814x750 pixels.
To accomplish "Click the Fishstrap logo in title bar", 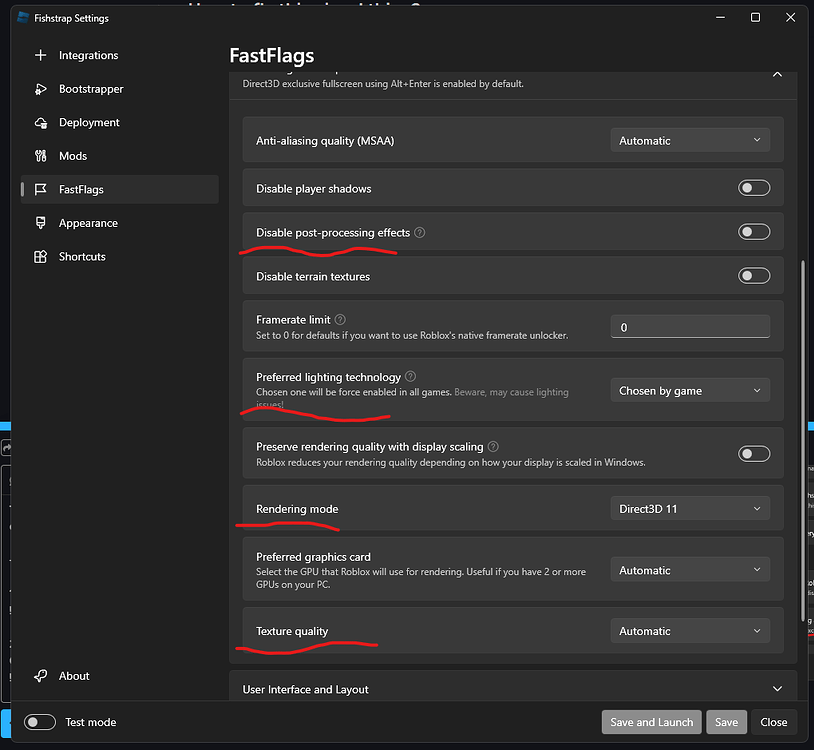I will click(x=23, y=18).
